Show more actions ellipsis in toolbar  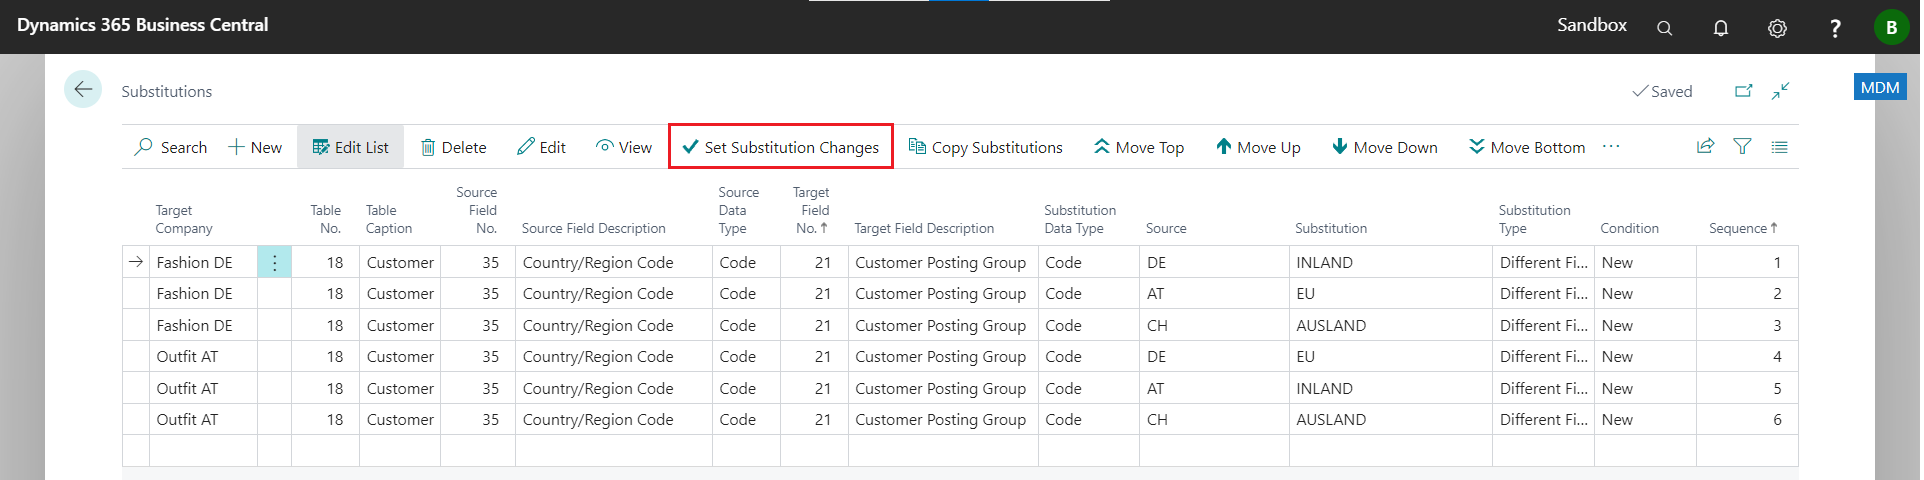(1610, 146)
